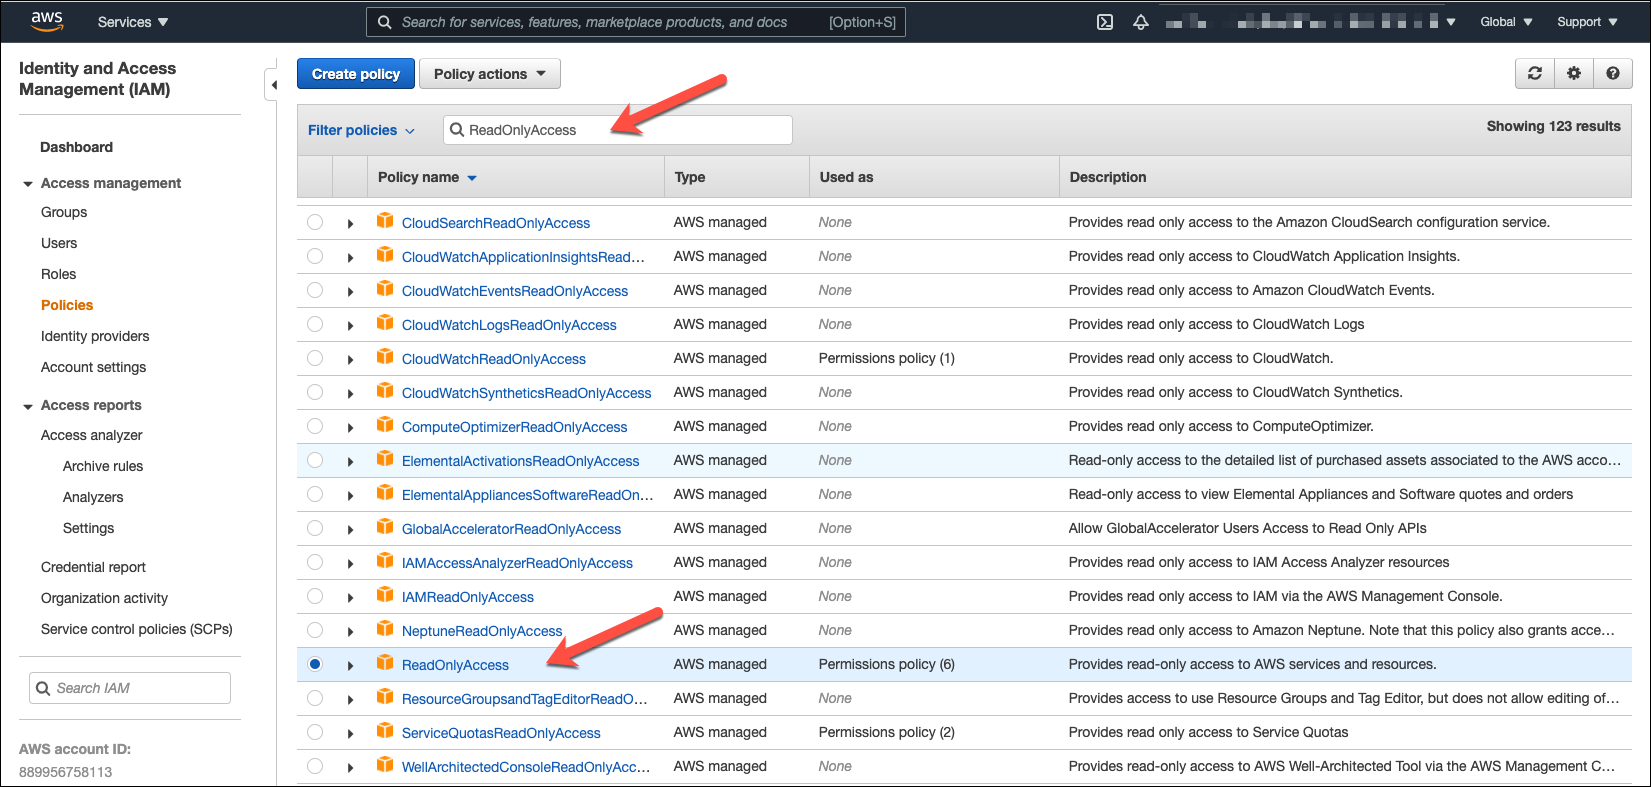
Task: Expand the ElementalActivationsReadOnlyAccess row details
Action: [350, 461]
